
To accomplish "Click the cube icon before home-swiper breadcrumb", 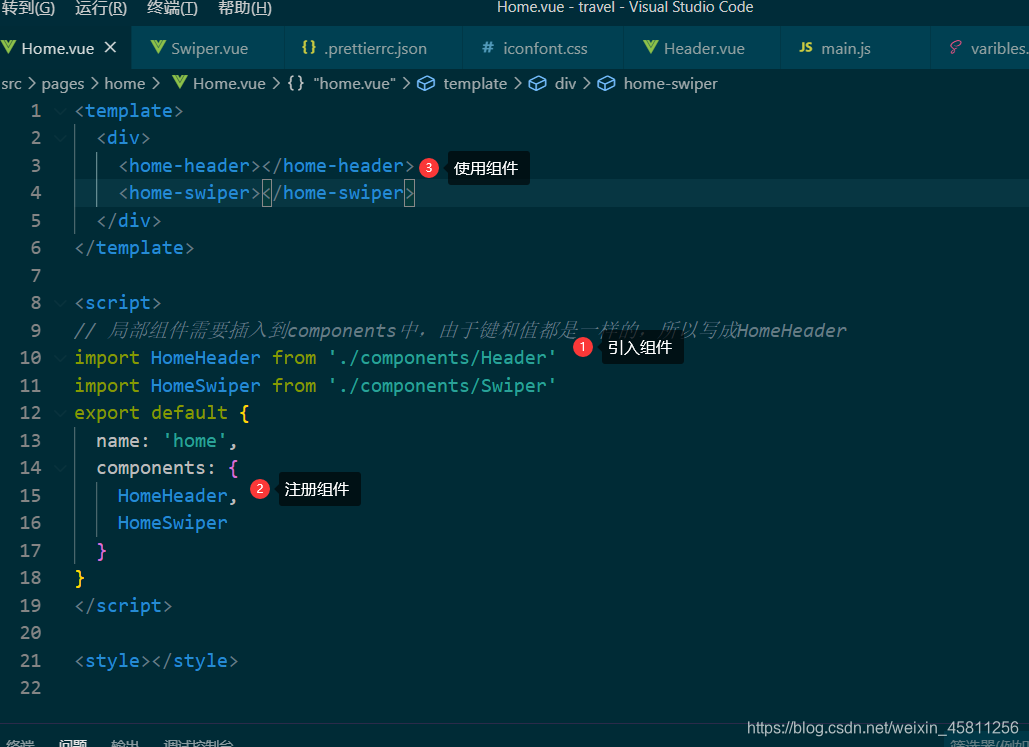I will [x=606, y=83].
